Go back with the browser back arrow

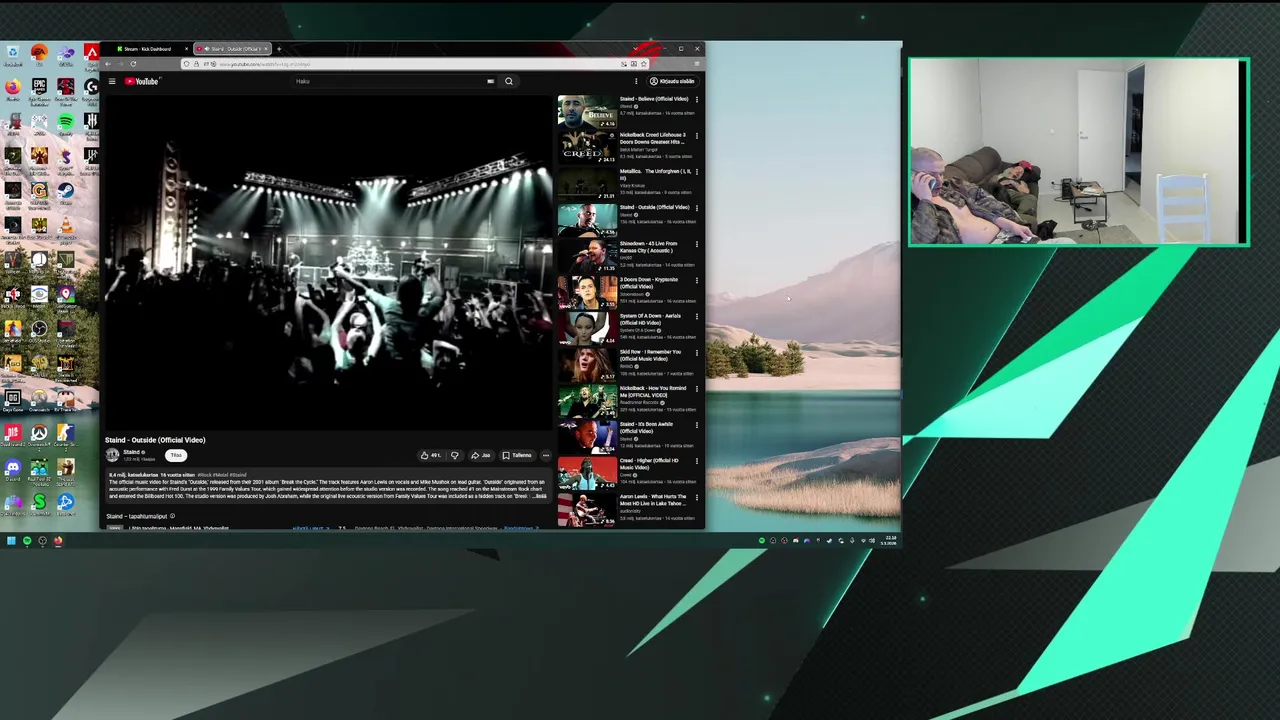click(108, 64)
